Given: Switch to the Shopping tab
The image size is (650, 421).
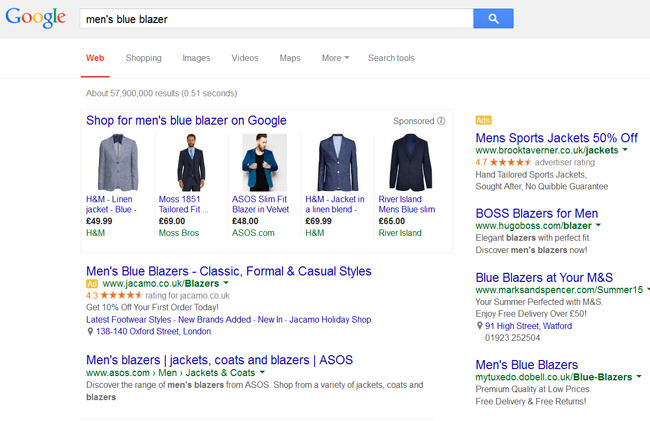Looking at the screenshot, I should pyautogui.click(x=144, y=58).
